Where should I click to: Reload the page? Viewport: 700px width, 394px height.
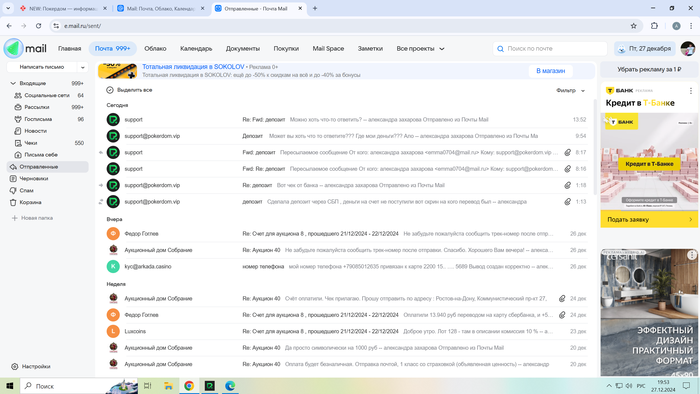(38, 26)
